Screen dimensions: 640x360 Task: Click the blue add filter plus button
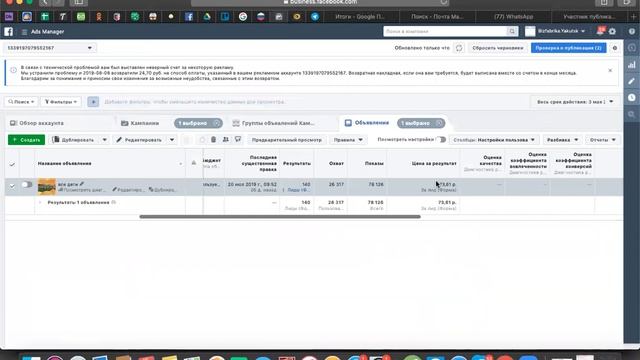click(x=93, y=102)
